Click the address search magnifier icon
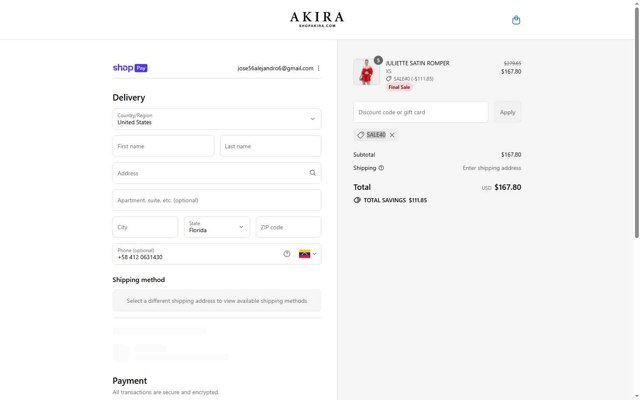Screen dimensions: 640x400 tap(312, 173)
